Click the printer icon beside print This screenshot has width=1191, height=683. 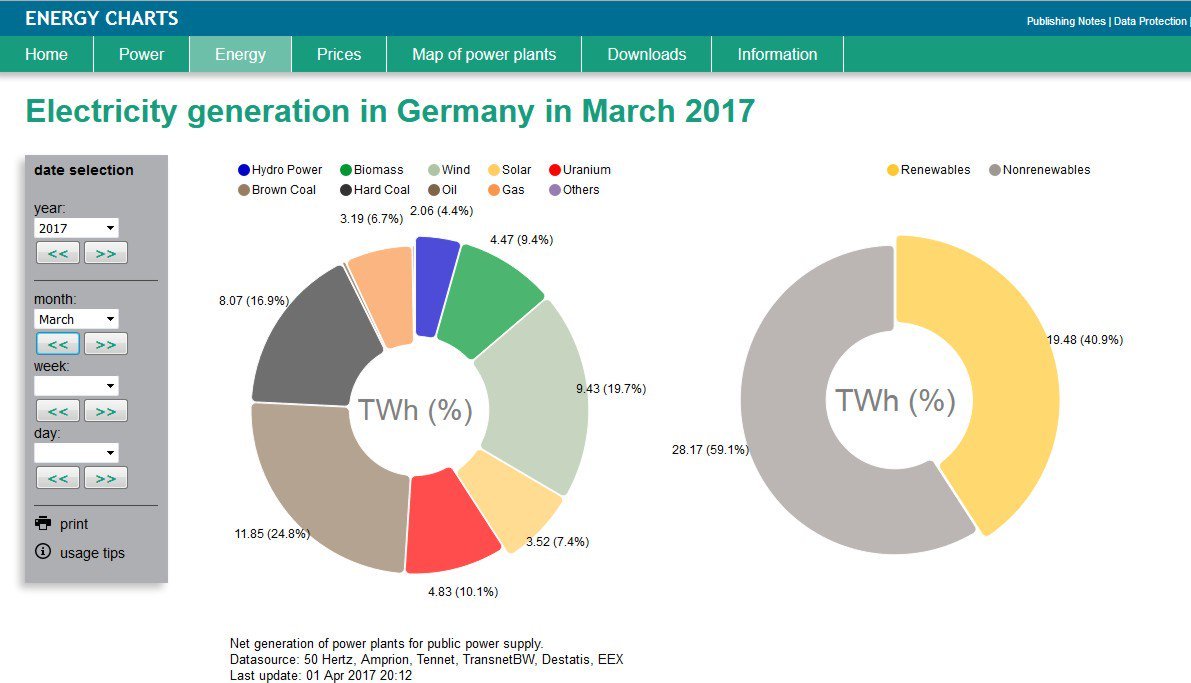tap(43, 523)
